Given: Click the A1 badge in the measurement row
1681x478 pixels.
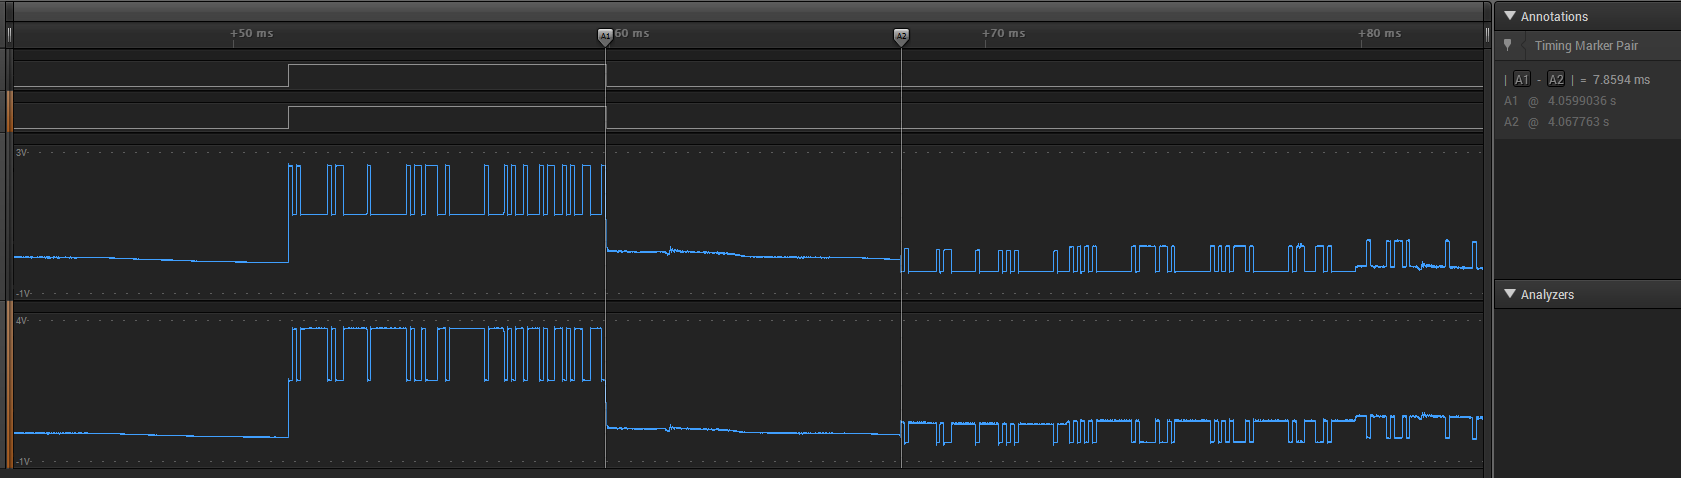Looking at the screenshot, I should click(1521, 80).
